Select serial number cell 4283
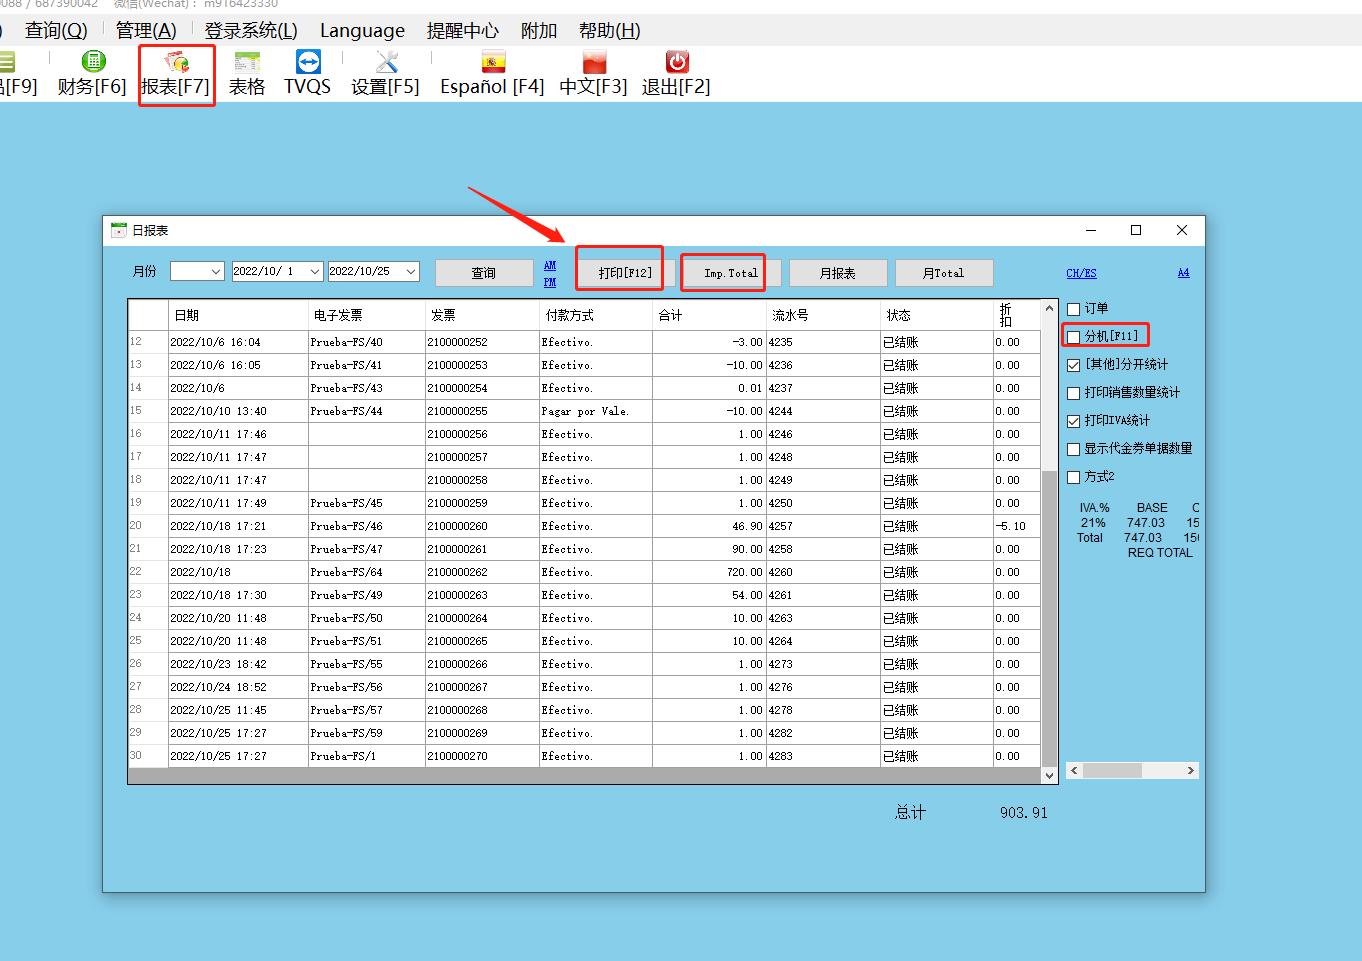Viewport: 1362px width, 961px height. click(823, 756)
